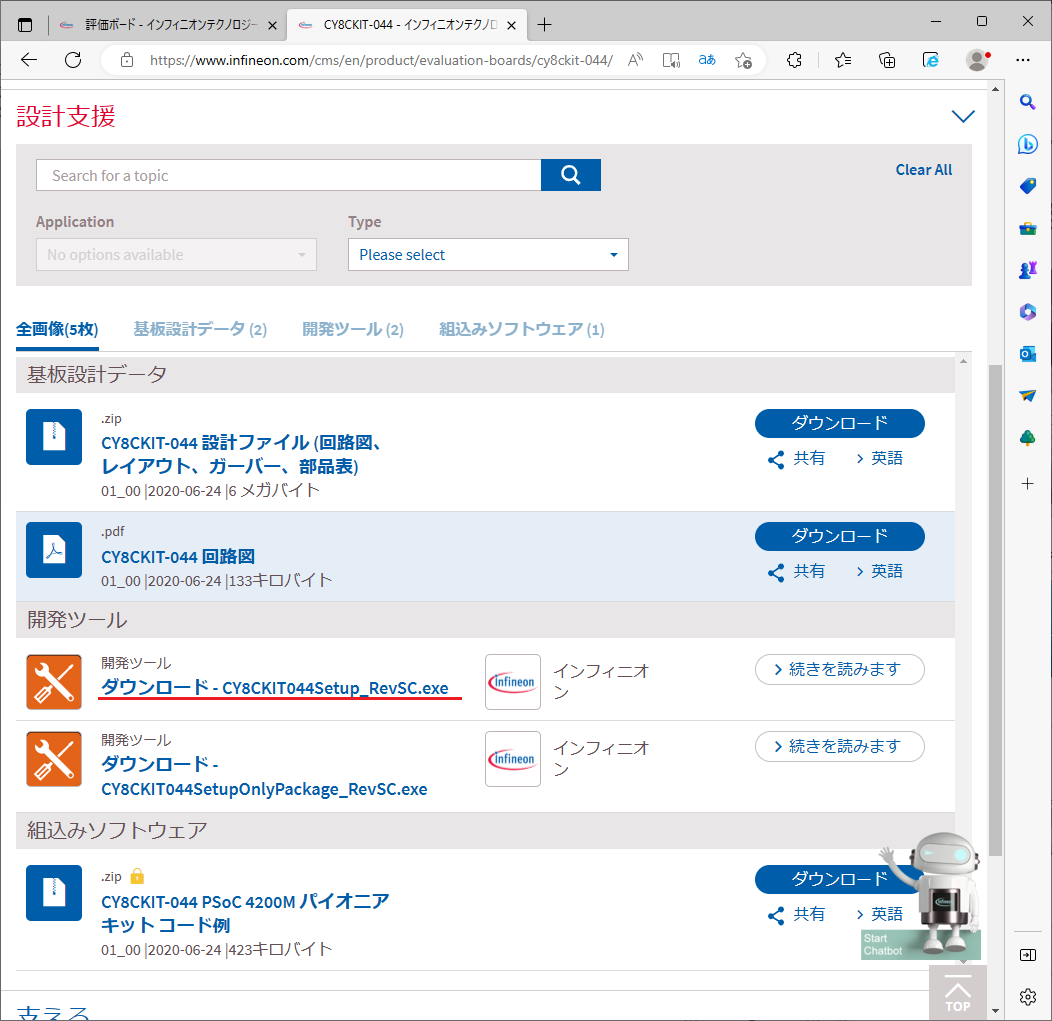Click the Clear All link

tap(923, 170)
